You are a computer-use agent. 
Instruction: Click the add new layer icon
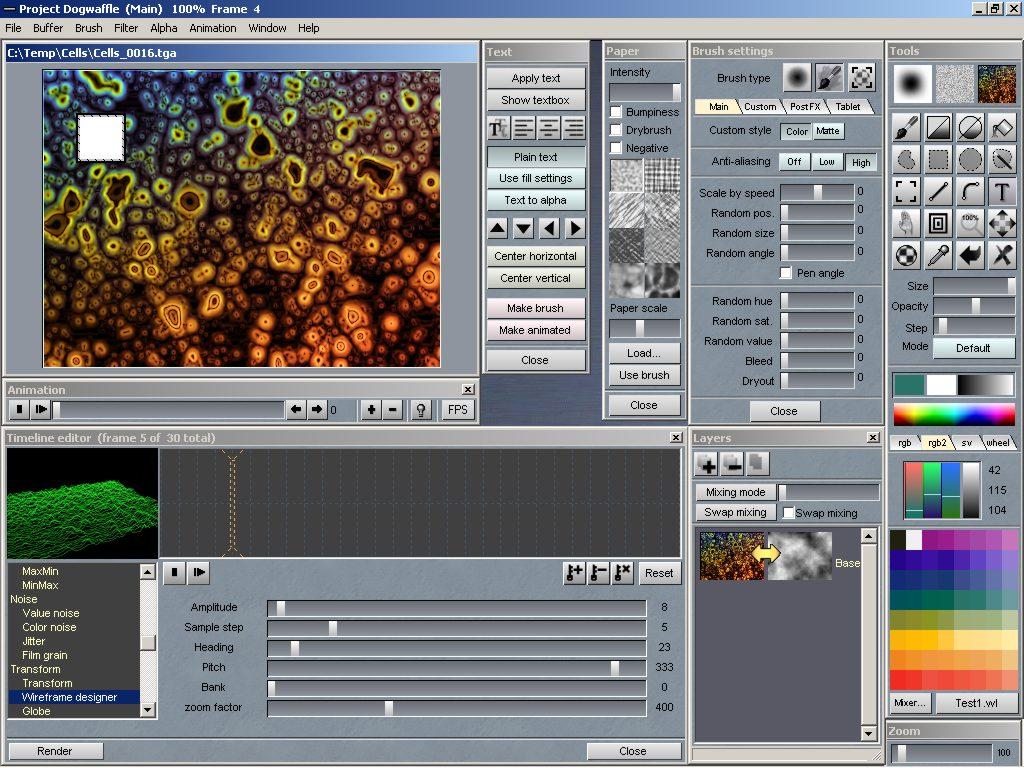coord(707,464)
